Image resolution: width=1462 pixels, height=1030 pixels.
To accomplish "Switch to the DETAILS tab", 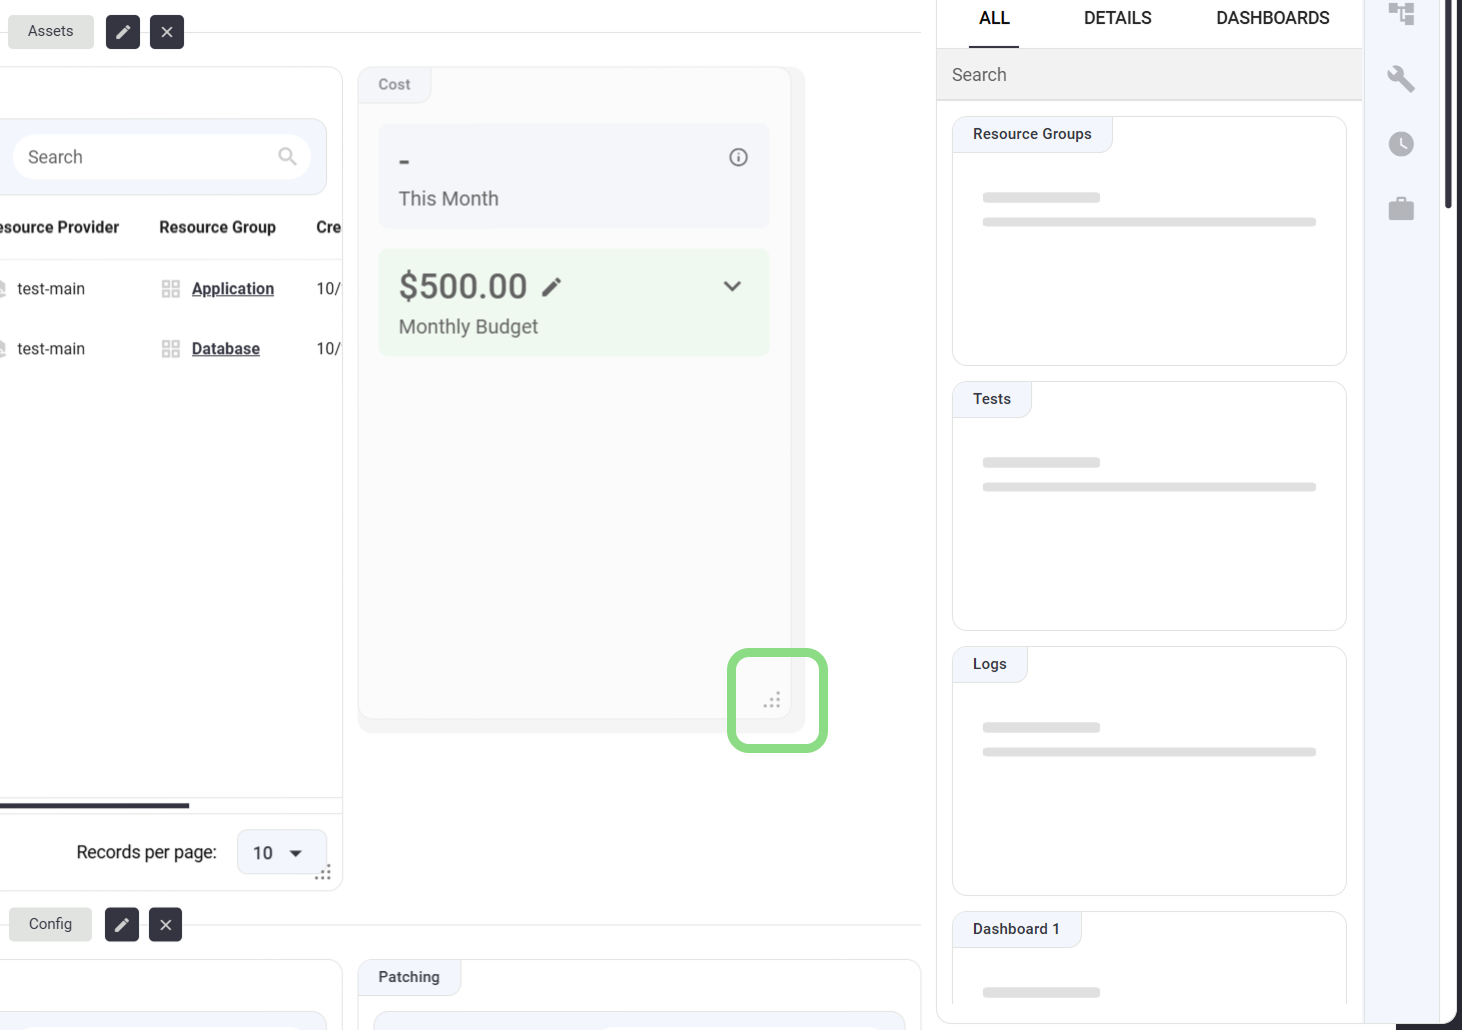I will tap(1117, 18).
